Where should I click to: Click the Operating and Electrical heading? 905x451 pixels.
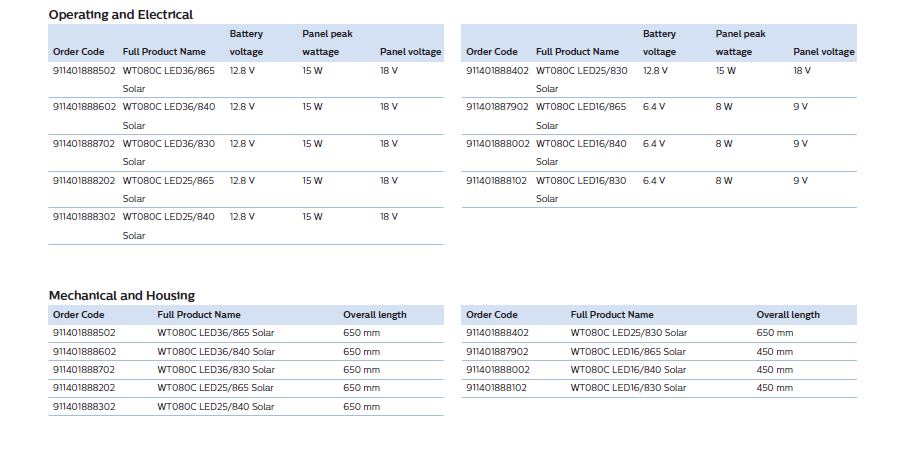pyautogui.click(x=121, y=14)
